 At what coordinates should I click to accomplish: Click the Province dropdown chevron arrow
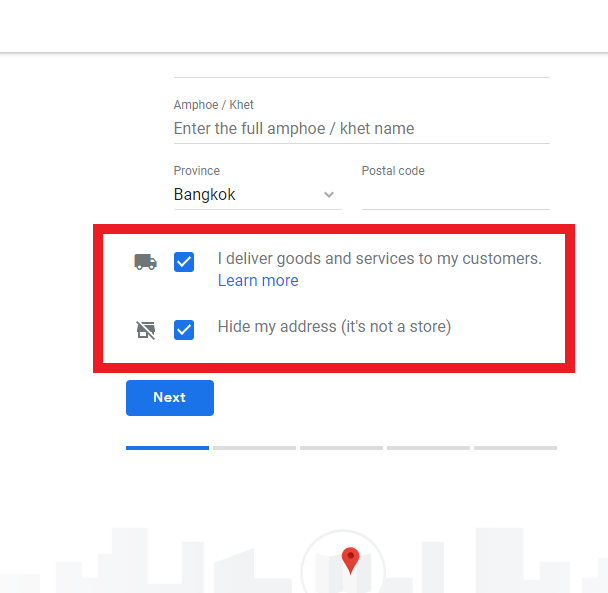coord(329,195)
